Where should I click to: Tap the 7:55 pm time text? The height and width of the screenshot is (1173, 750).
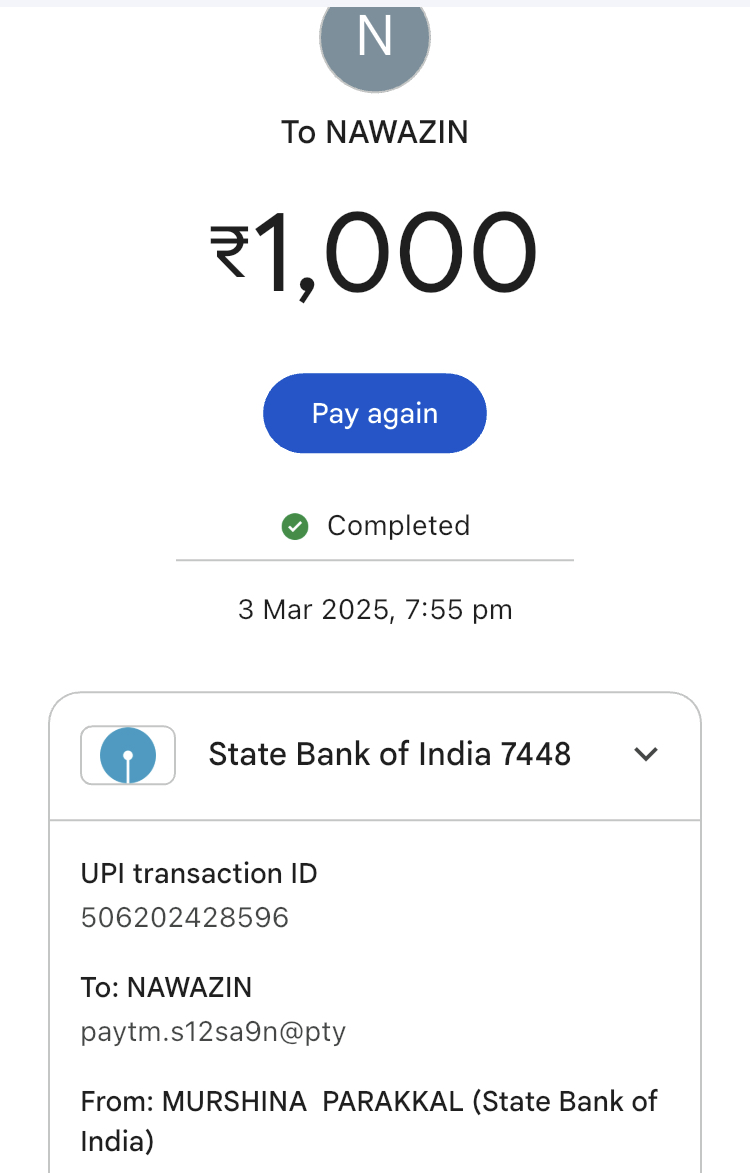[459, 609]
